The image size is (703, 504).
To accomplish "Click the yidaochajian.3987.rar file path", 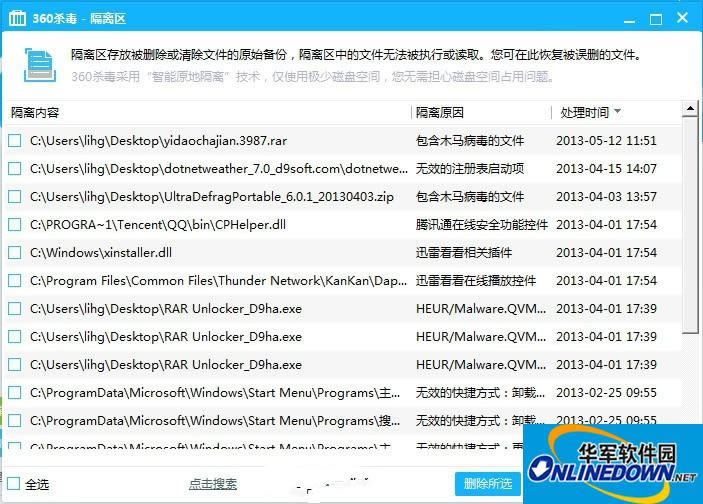I will (158, 141).
